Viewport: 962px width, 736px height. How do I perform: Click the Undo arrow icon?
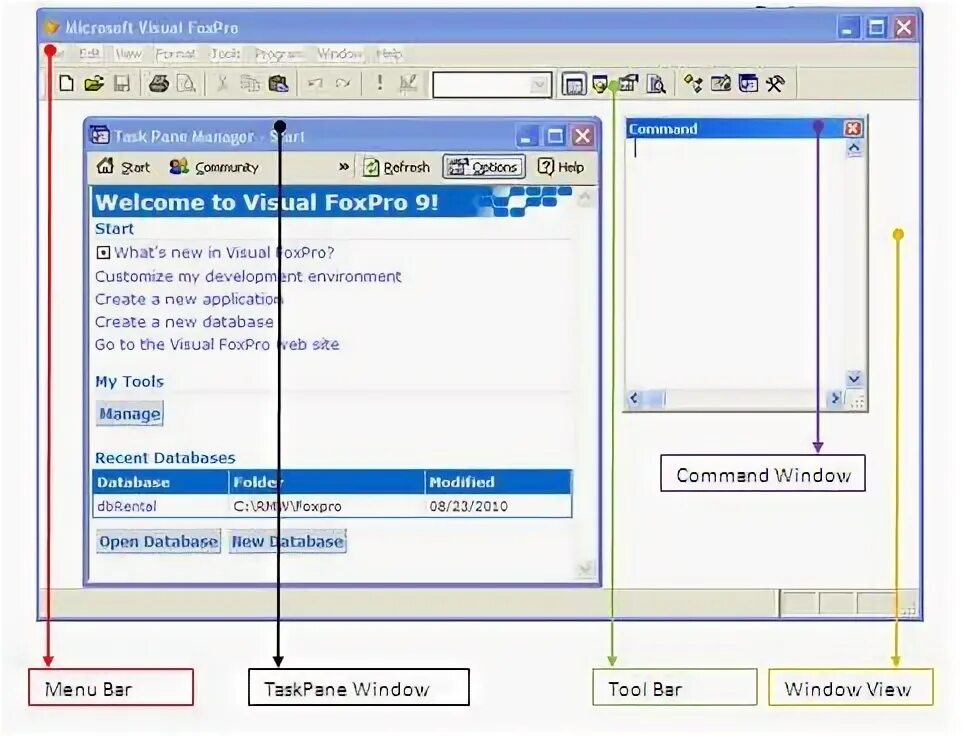315,83
